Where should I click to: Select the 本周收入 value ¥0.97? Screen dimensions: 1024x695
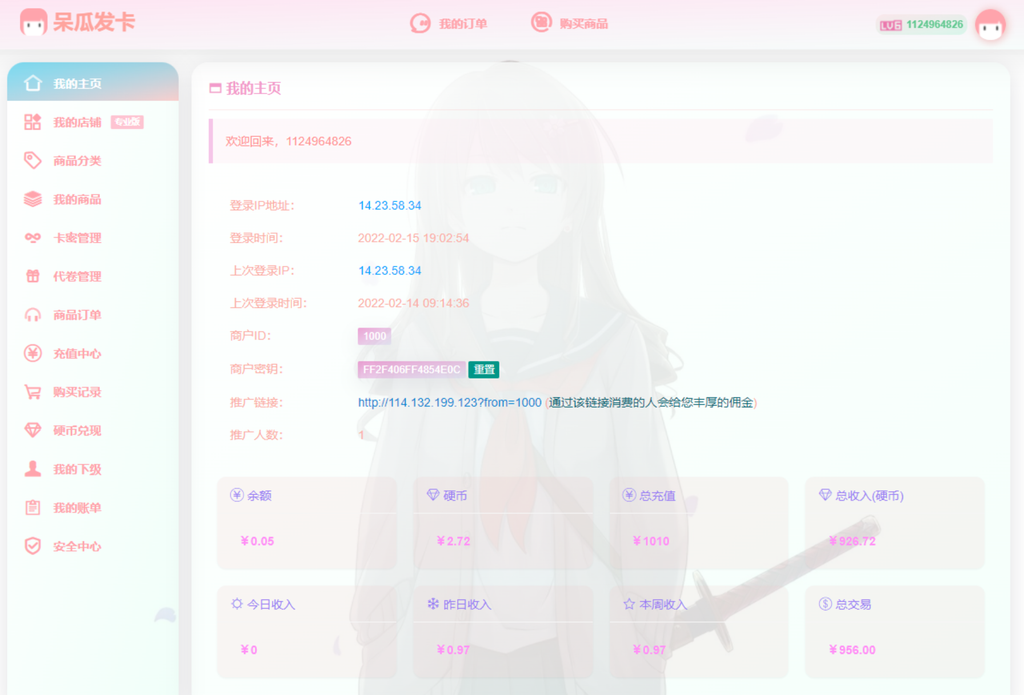(x=649, y=651)
